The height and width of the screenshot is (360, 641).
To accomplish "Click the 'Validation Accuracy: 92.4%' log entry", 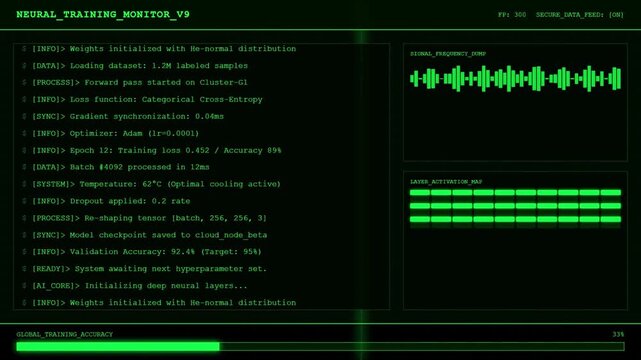I will [x=142, y=252].
